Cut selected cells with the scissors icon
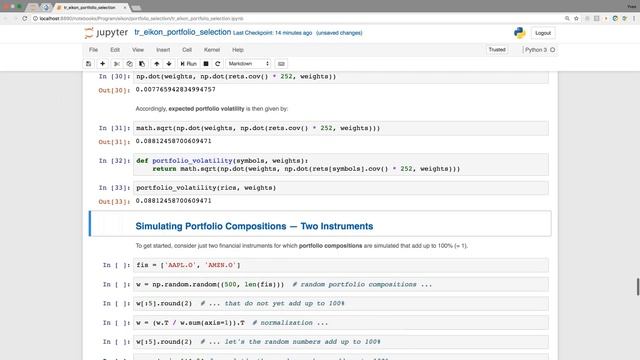This screenshot has width=640, height=360. (x=117, y=64)
